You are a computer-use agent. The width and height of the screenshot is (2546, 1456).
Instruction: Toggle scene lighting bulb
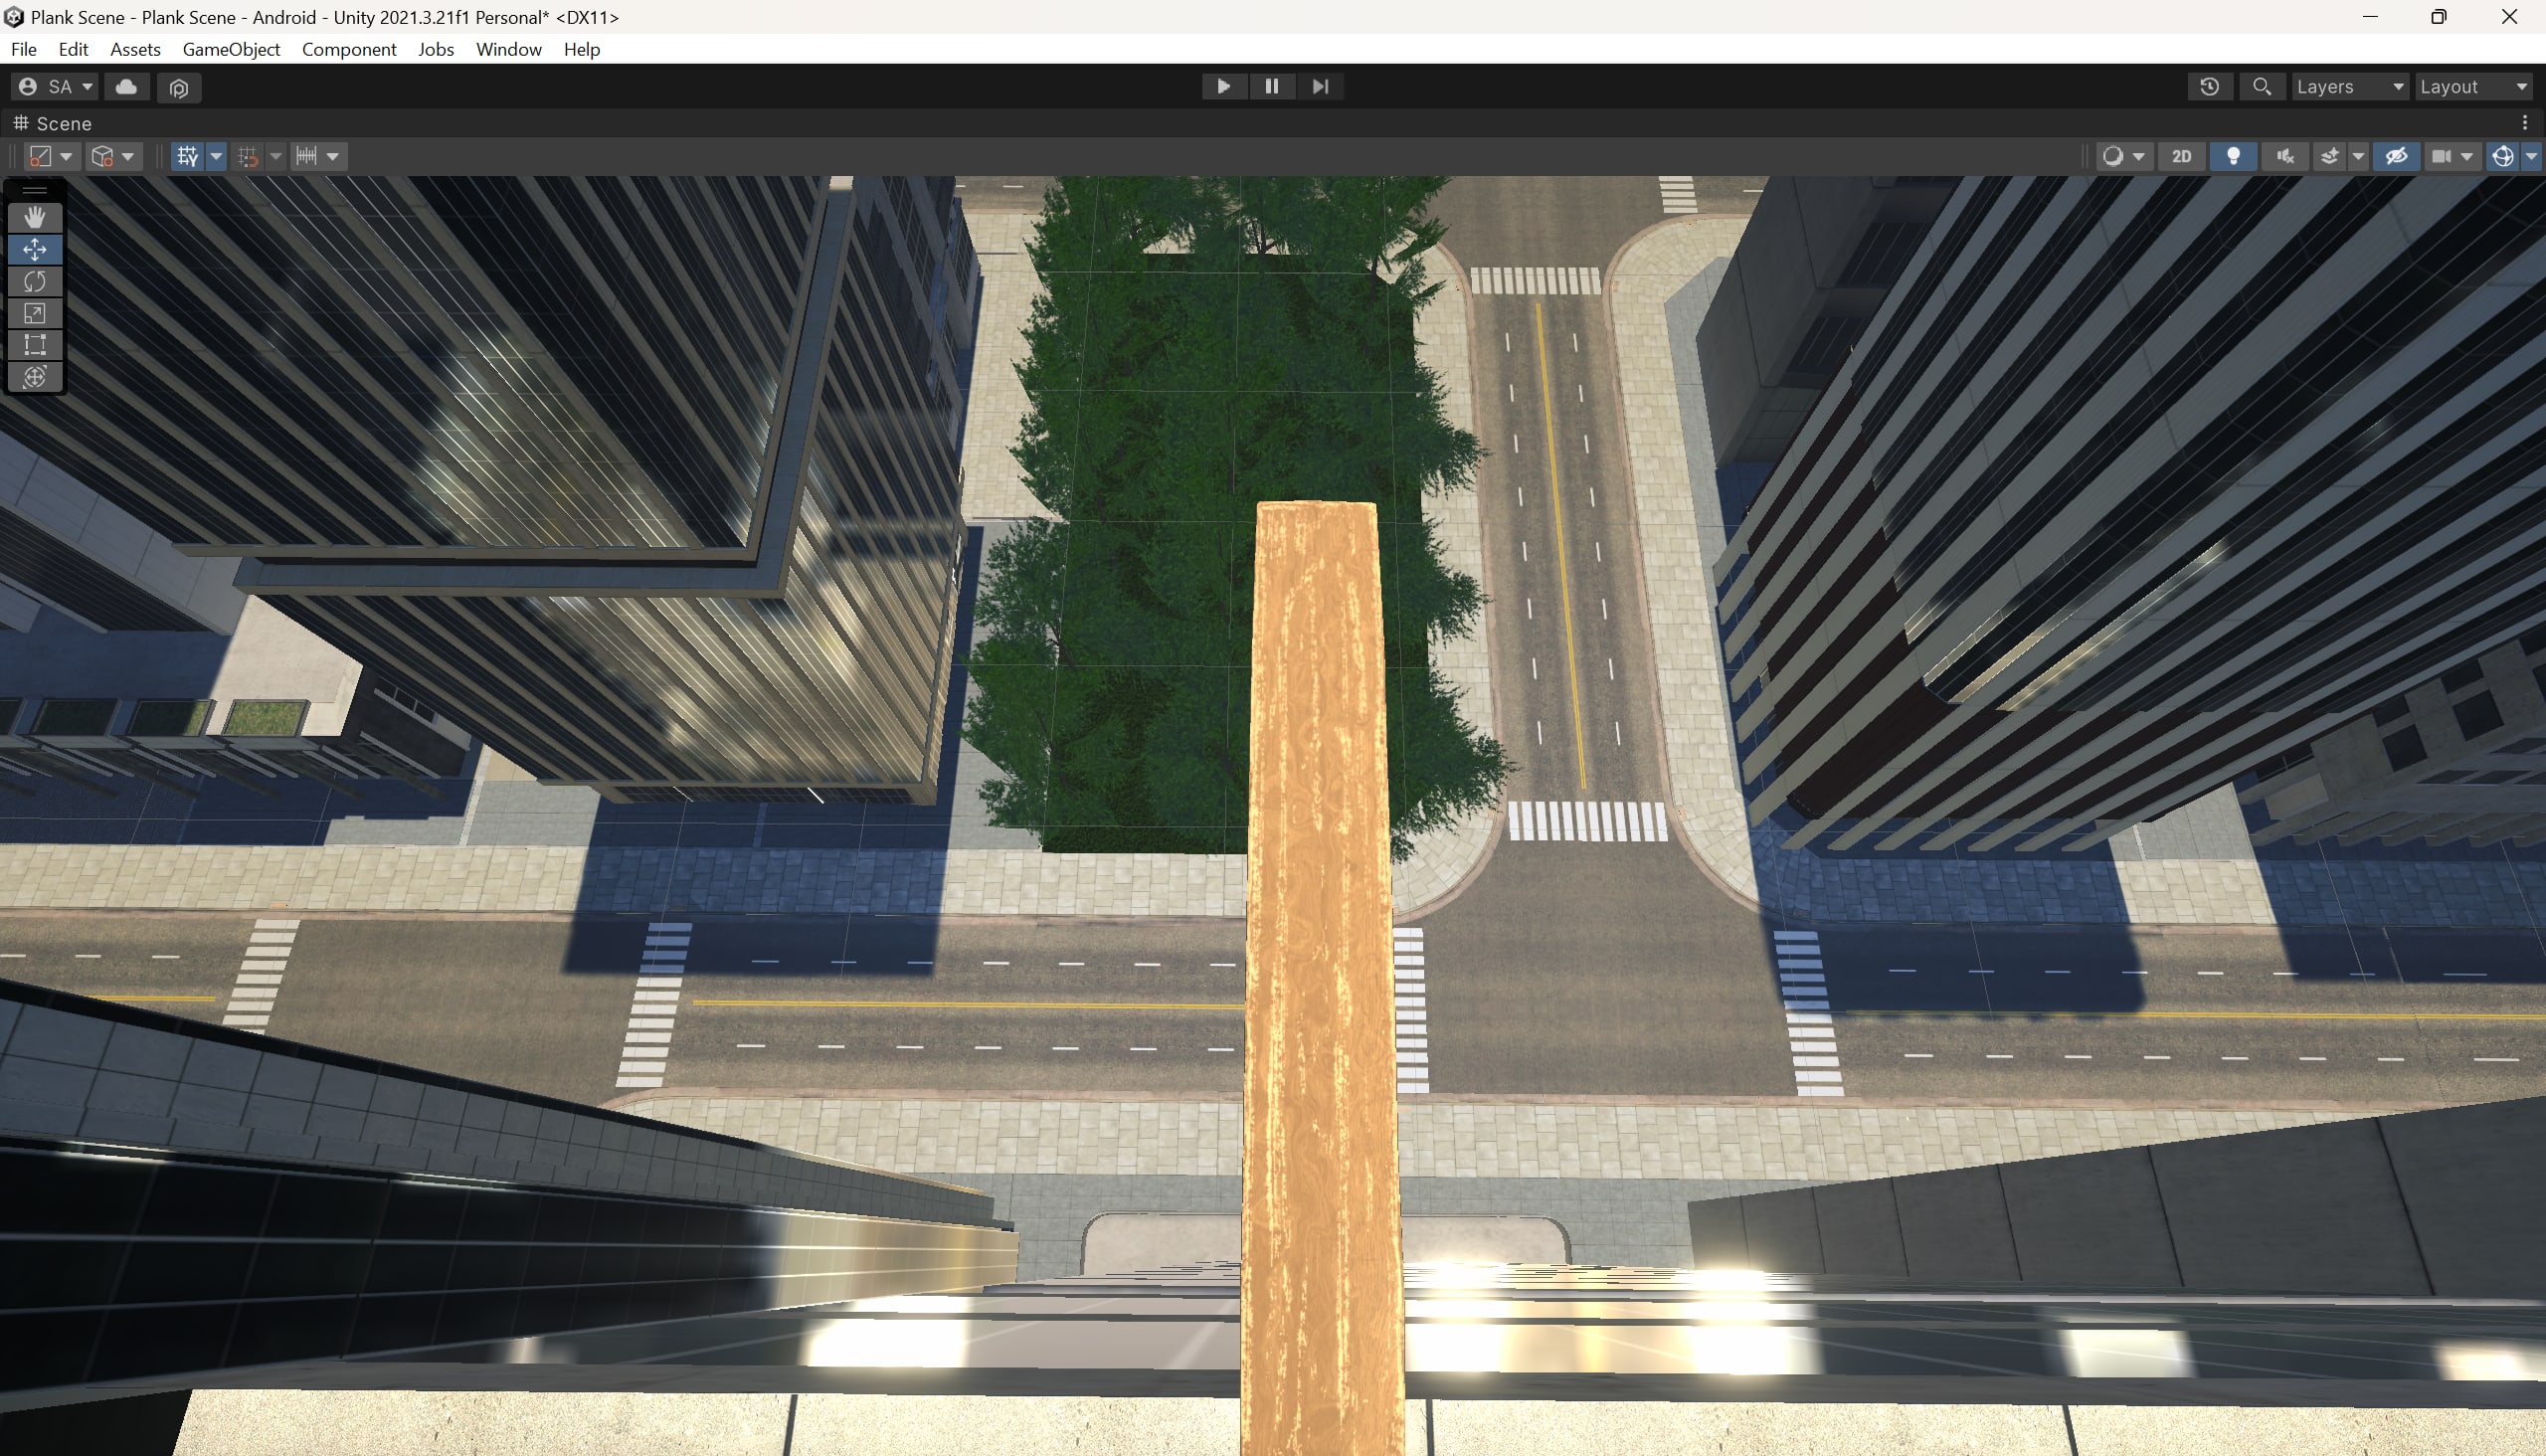(x=2233, y=156)
